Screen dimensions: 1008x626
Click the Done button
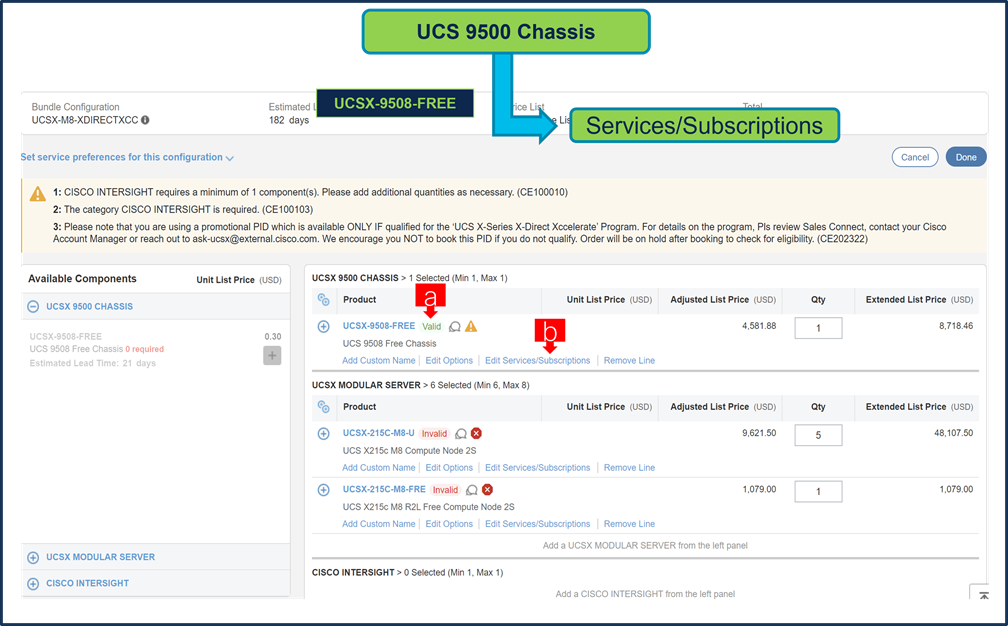(x=966, y=157)
